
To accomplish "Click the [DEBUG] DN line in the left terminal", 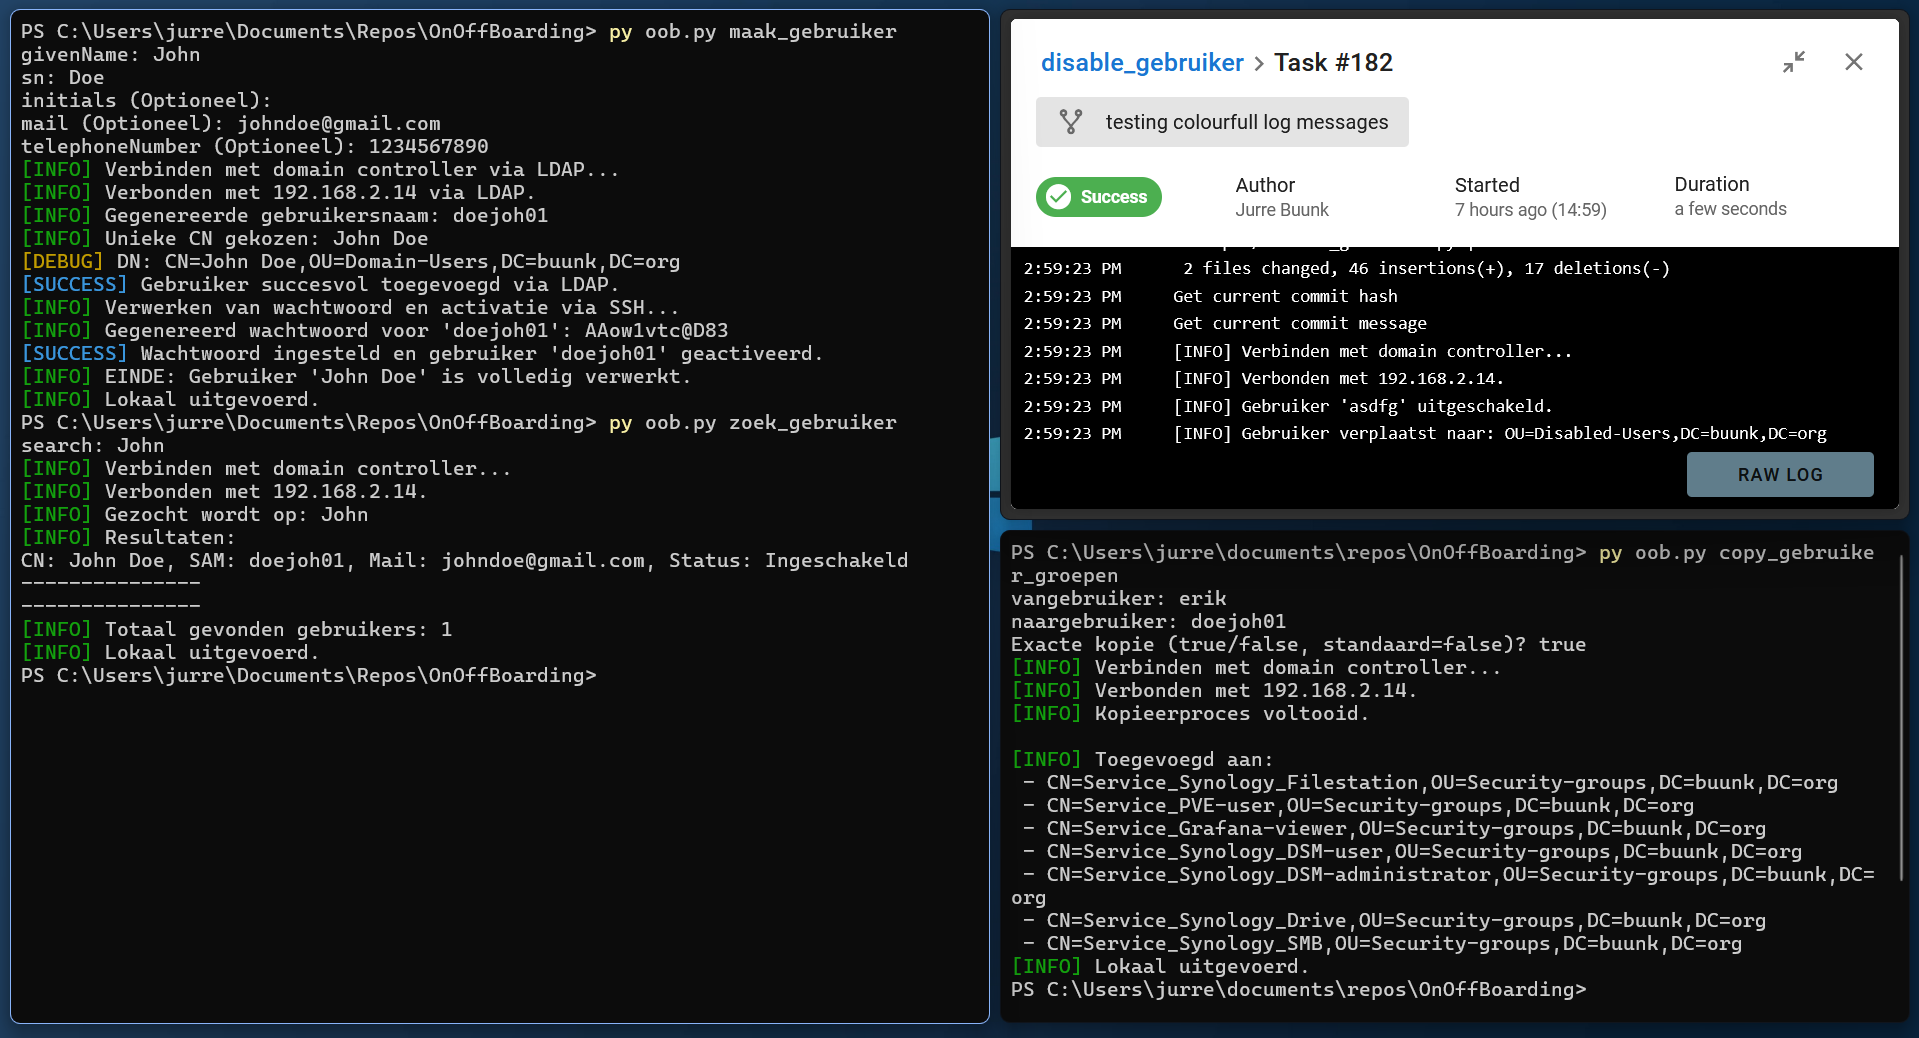I will [350, 262].
